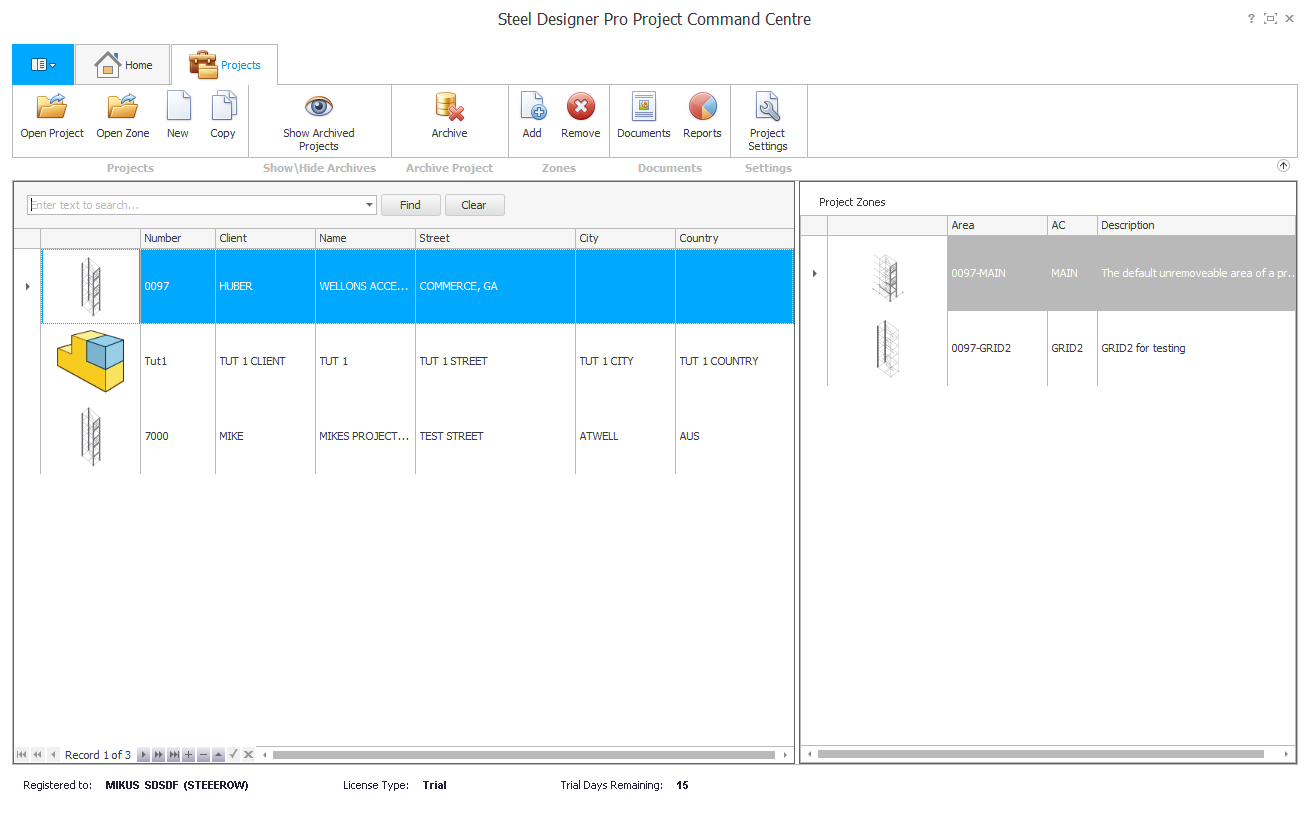Click the Open Zone icon
Image resolution: width=1308 pixels, height=814 pixels.
pyautogui.click(x=123, y=107)
